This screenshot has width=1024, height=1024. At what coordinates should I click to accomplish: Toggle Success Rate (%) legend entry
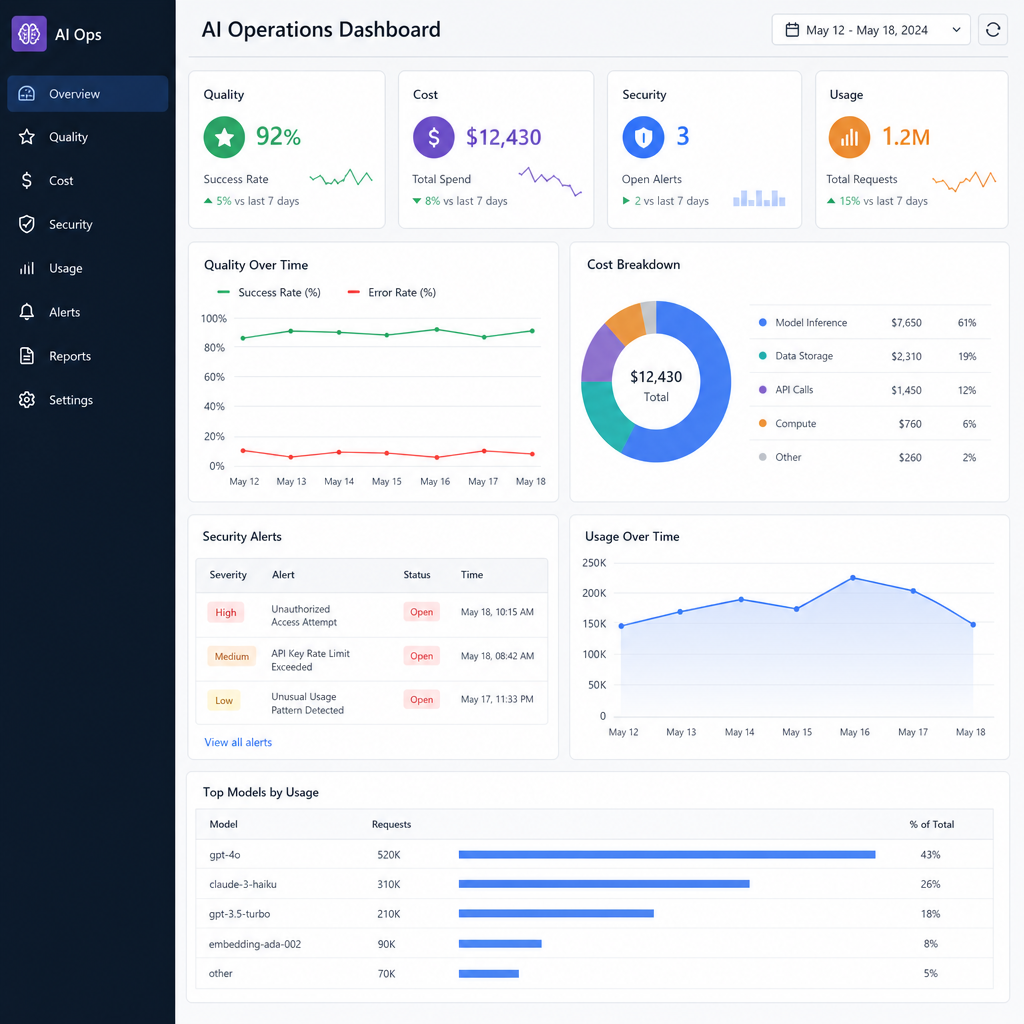[x=269, y=293]
